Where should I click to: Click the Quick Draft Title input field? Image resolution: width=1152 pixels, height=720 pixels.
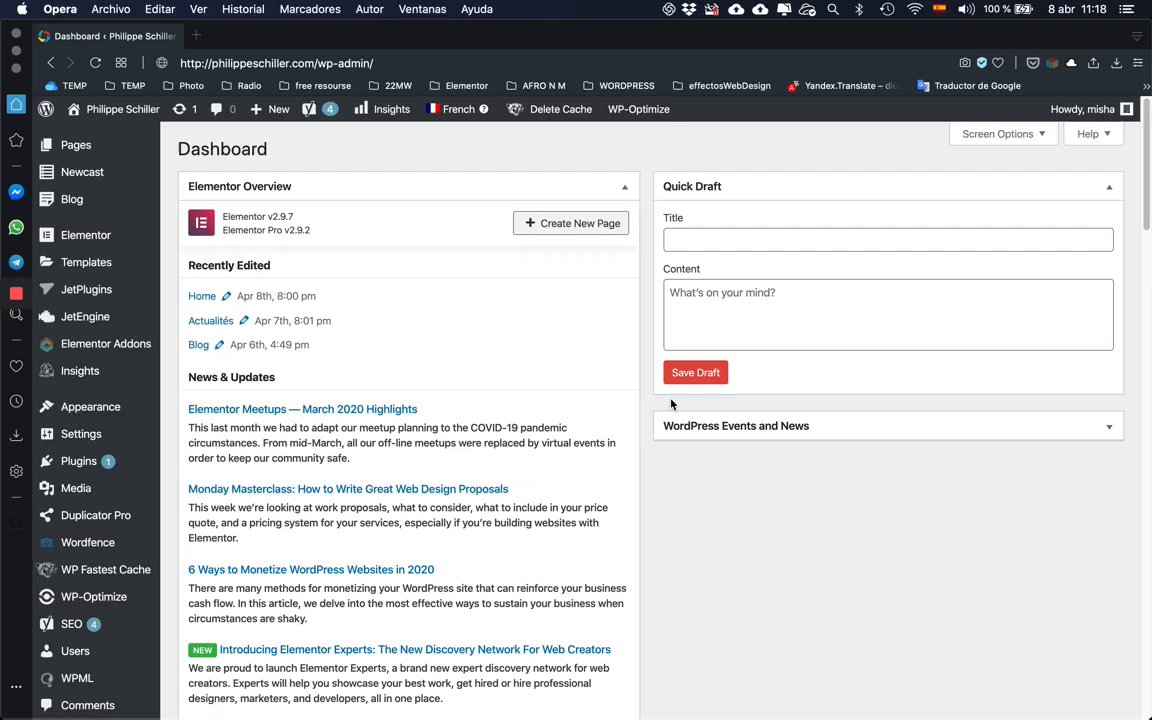coord(888,240)
